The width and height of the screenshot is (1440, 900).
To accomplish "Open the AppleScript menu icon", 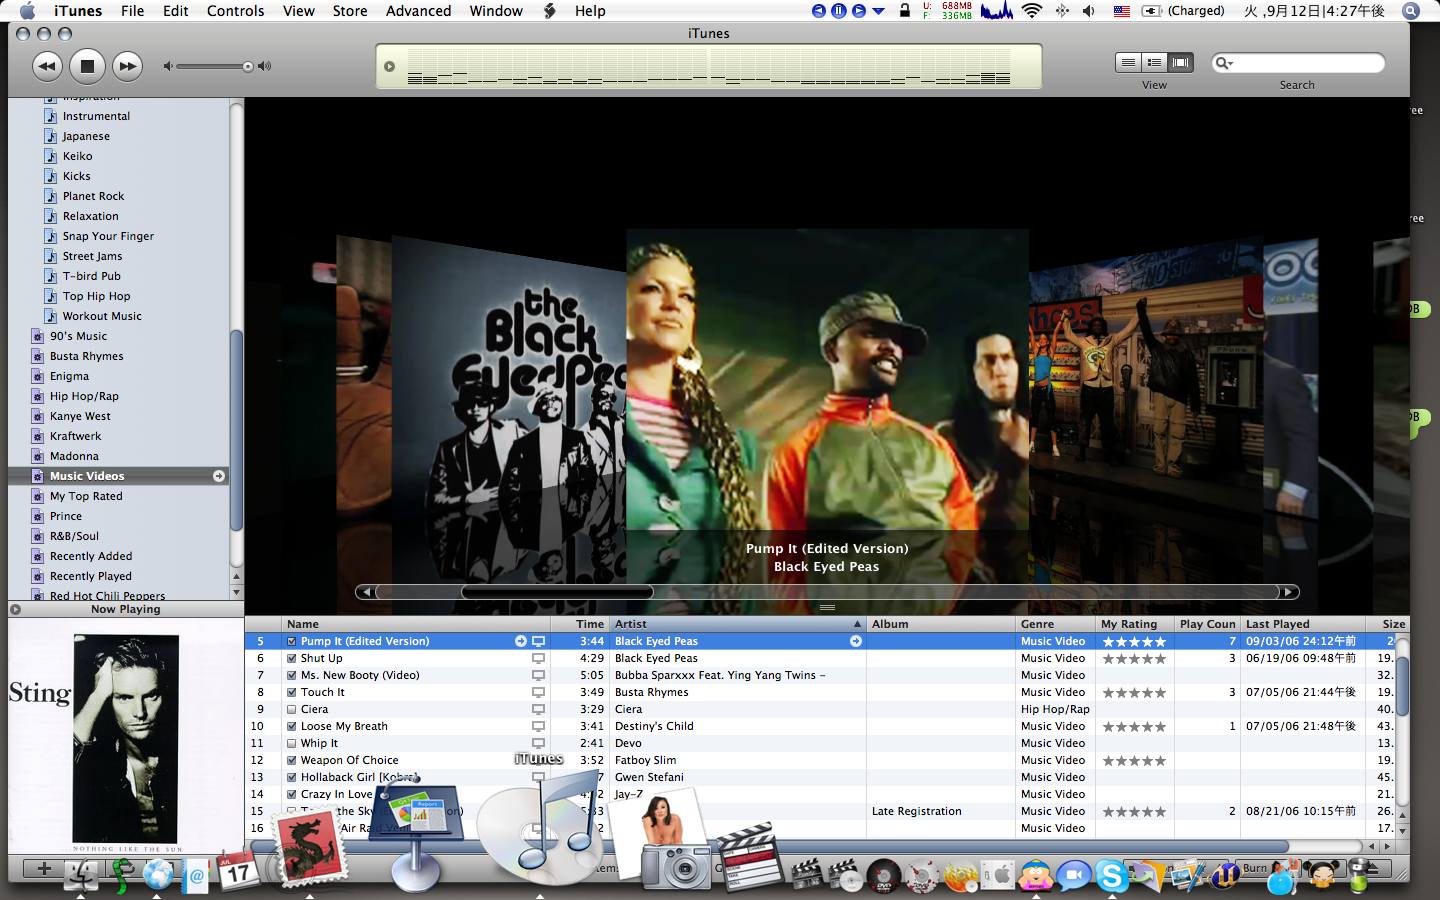I will click(x=549, y=11).
